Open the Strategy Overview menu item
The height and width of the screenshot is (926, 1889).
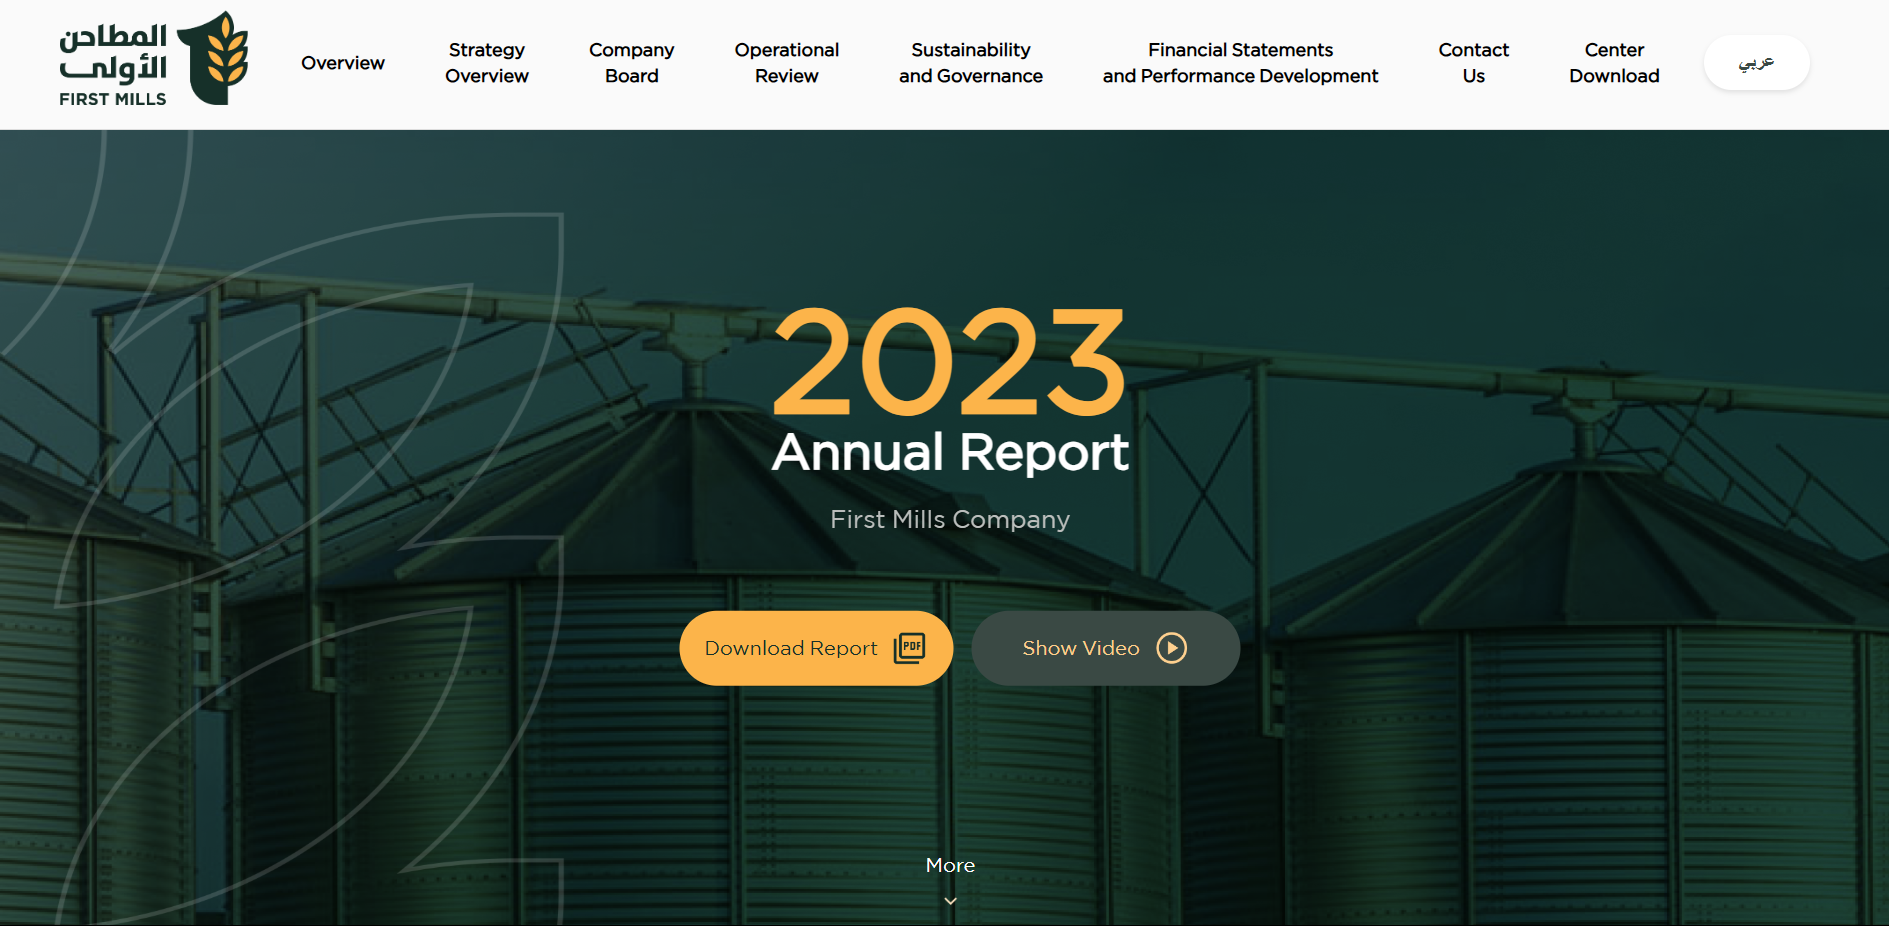coord(487,63)
